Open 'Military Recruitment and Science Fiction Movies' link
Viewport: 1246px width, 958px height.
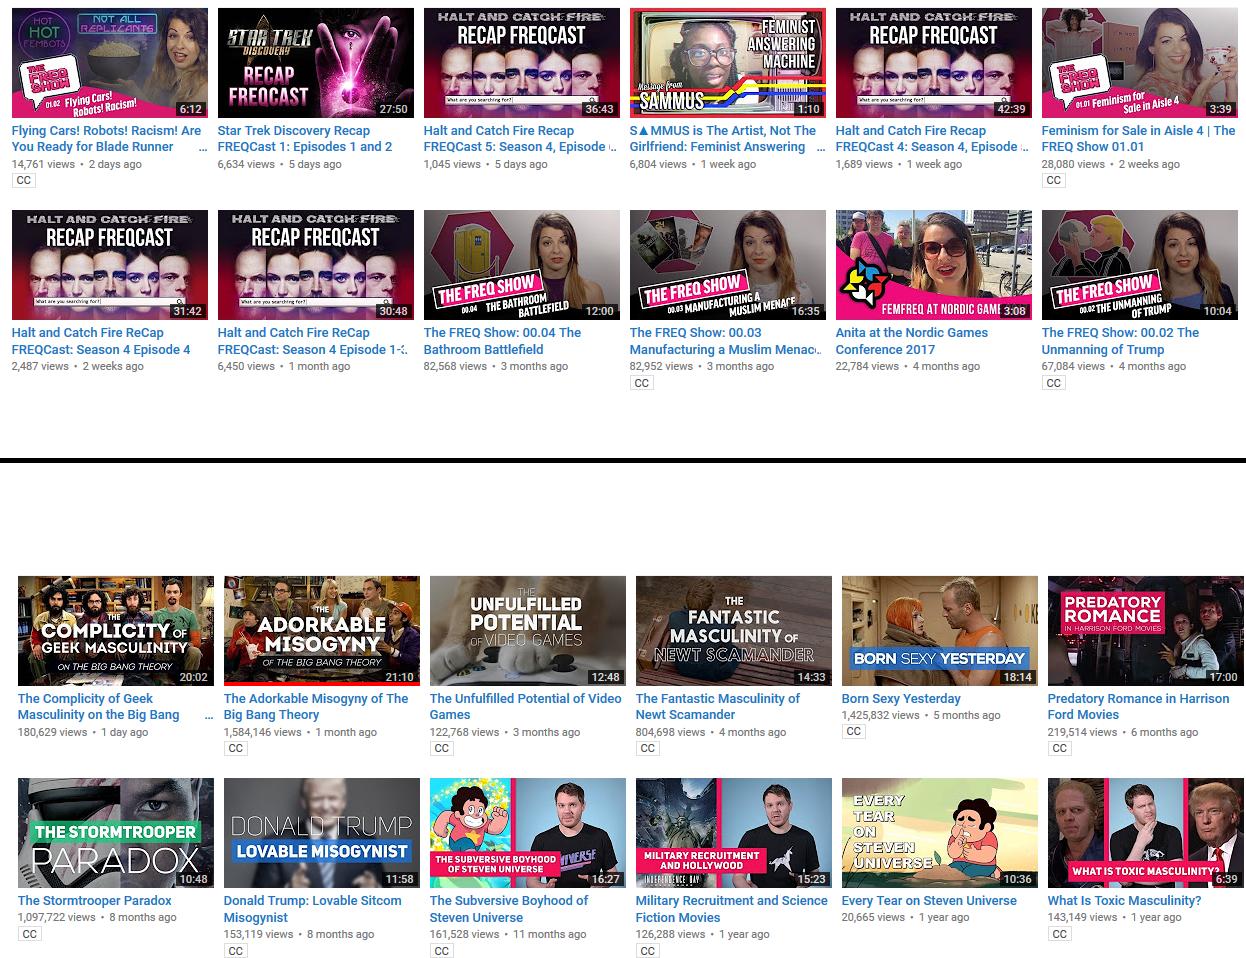(732, 909)
